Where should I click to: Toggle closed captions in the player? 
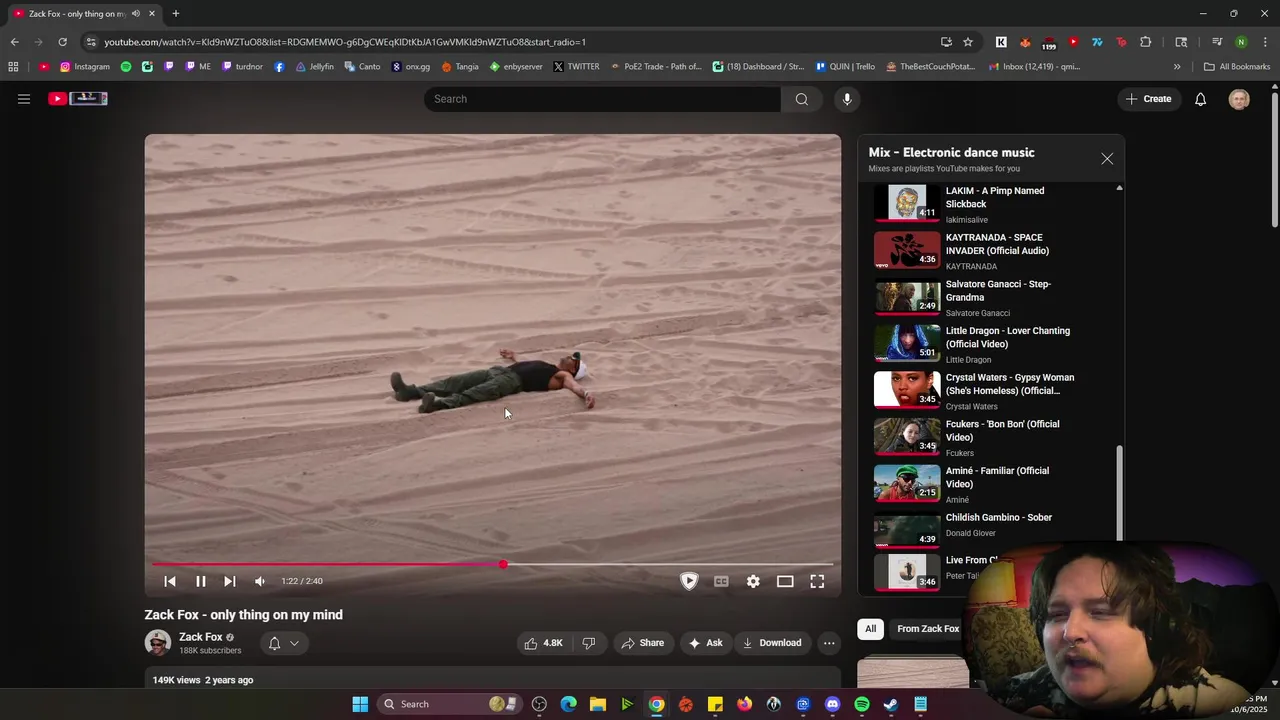coord(721,581)
